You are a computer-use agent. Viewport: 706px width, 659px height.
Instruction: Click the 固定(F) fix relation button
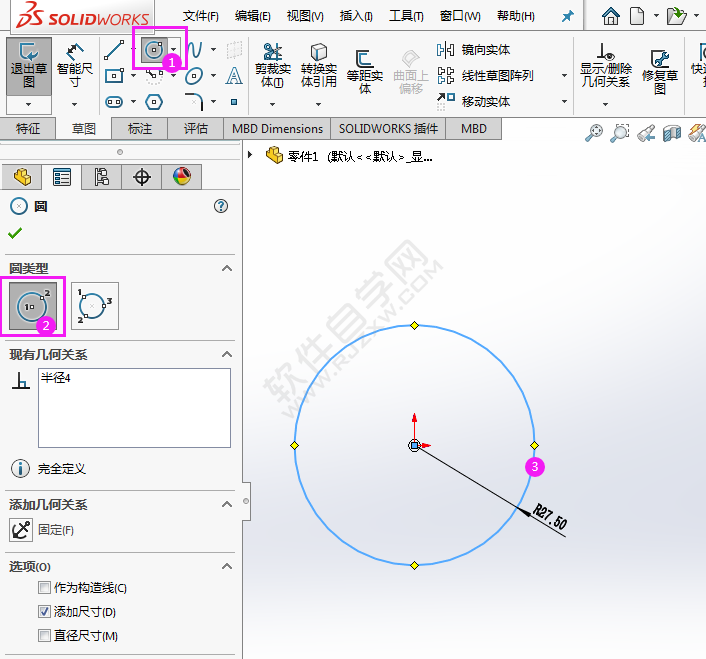[x=21, y=530]
